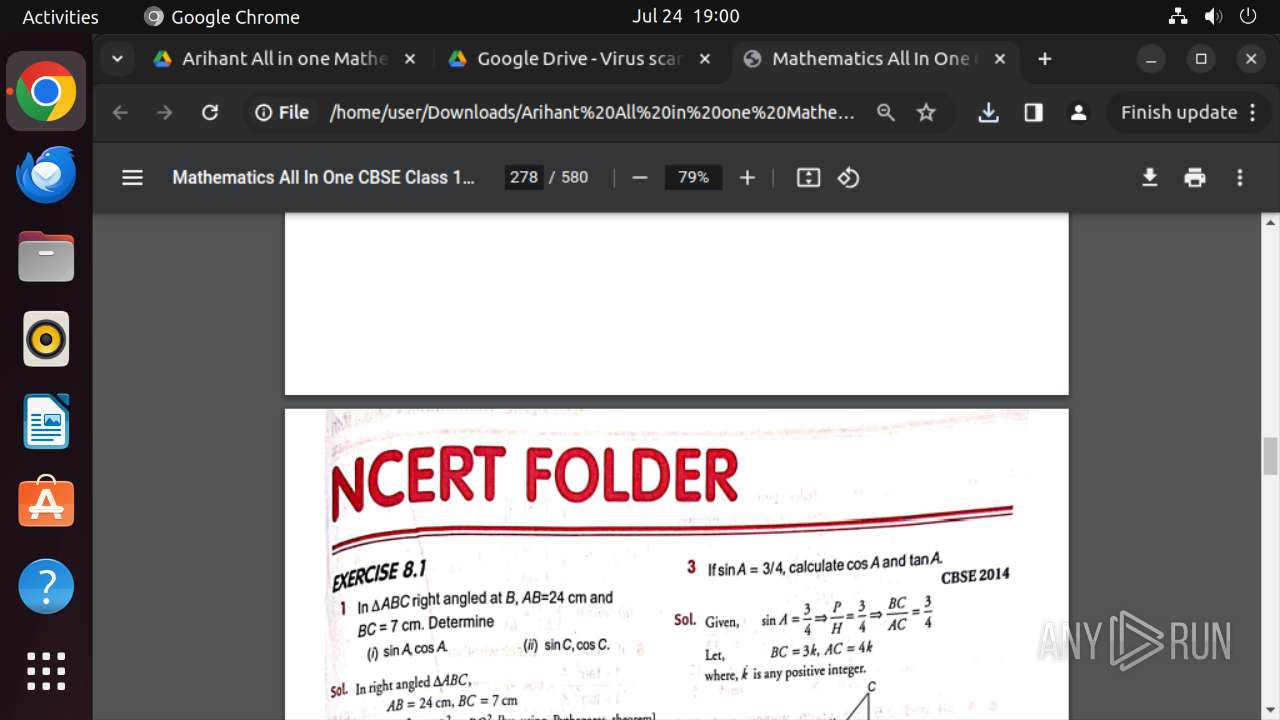Bookmark this tab with star icon
This screenshot has width=1280, height=720.
(926, 113)
